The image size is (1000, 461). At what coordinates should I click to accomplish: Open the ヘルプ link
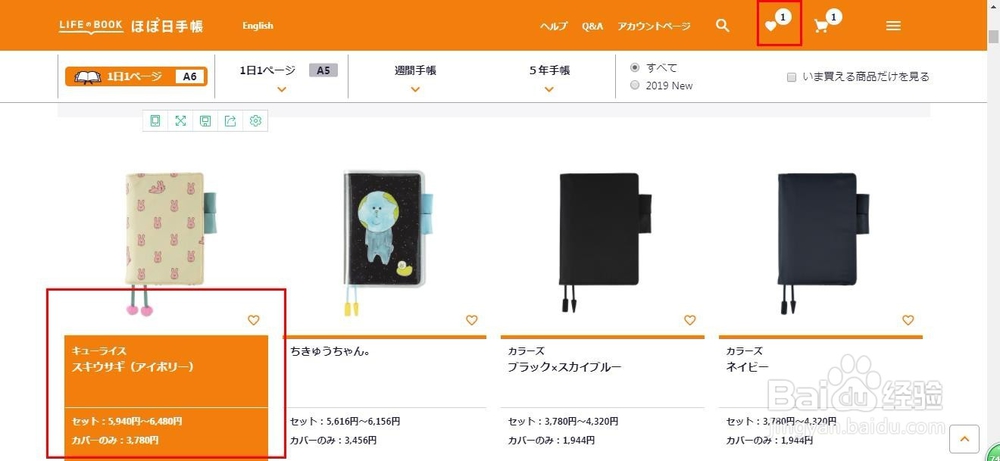tap(554, 26)
